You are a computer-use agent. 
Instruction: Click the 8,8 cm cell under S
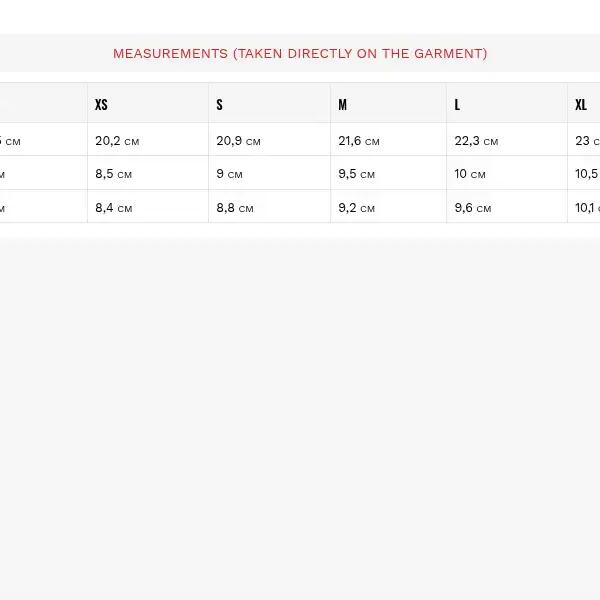234,208
